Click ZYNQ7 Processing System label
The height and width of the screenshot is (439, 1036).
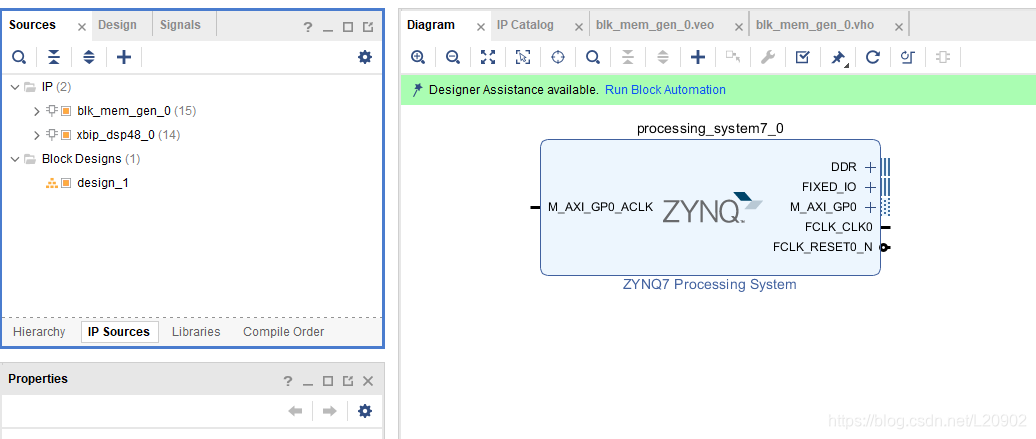[710, 284]
